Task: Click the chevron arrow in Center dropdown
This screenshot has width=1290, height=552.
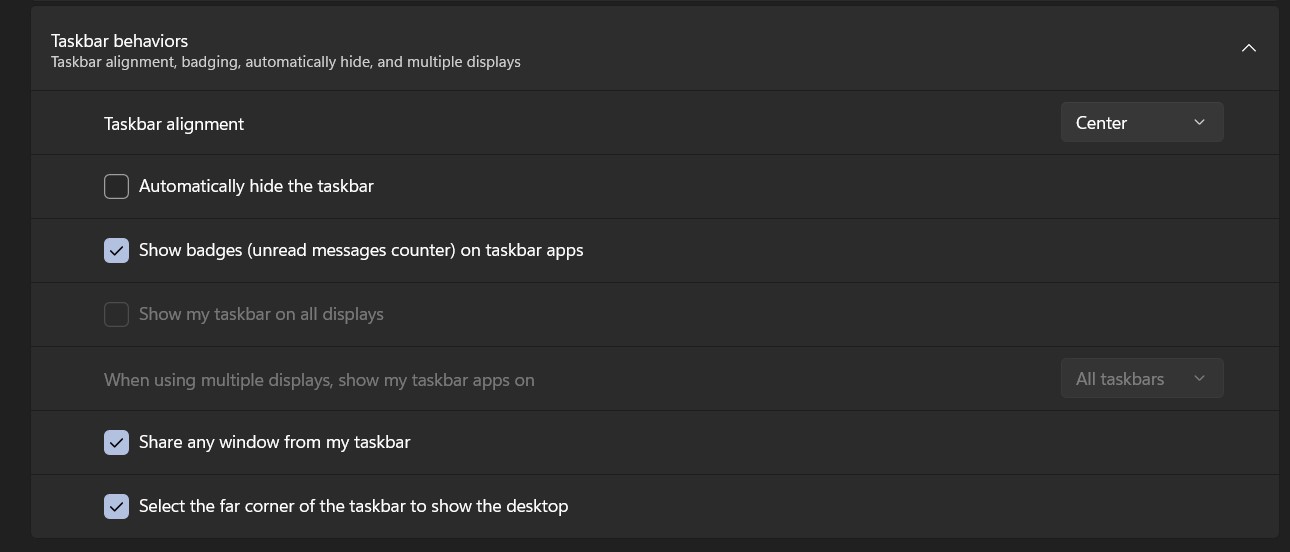Action: (1199, 123)
